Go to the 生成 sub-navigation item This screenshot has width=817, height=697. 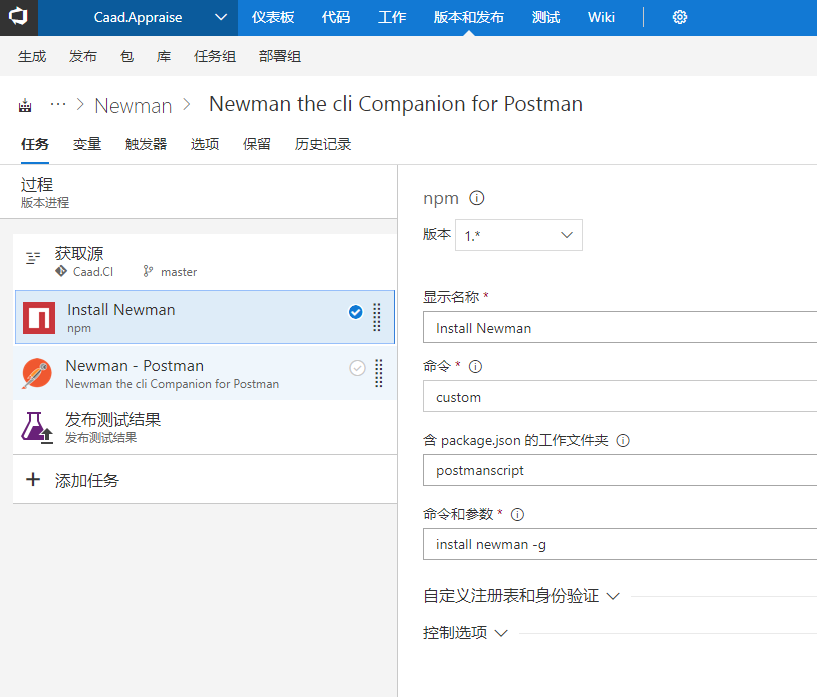[32, 56]
